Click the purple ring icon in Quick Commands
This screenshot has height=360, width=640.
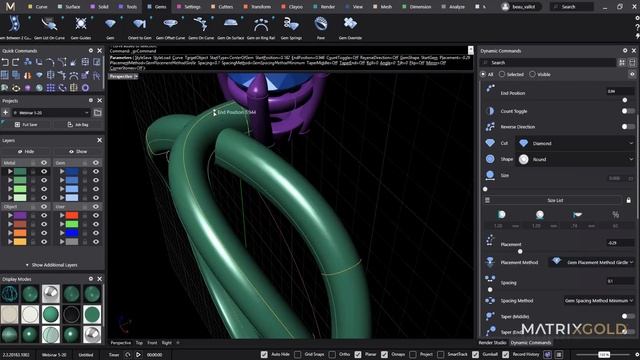pos(85,88)
